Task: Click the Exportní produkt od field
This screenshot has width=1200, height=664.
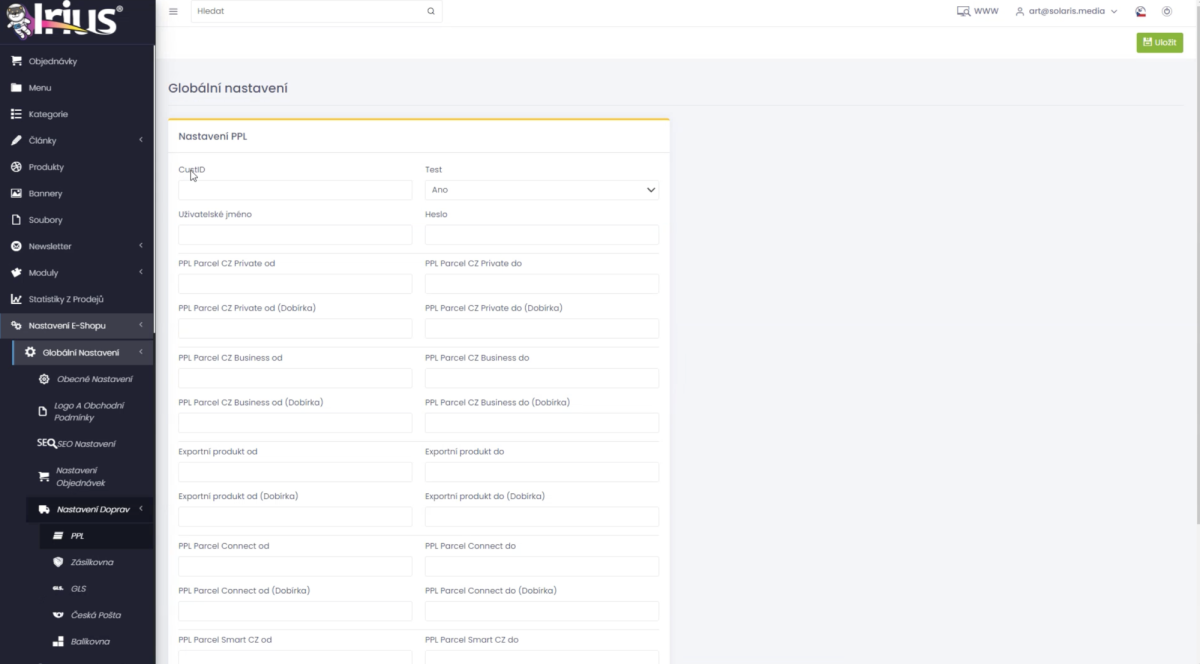Action: coord(295,472)
